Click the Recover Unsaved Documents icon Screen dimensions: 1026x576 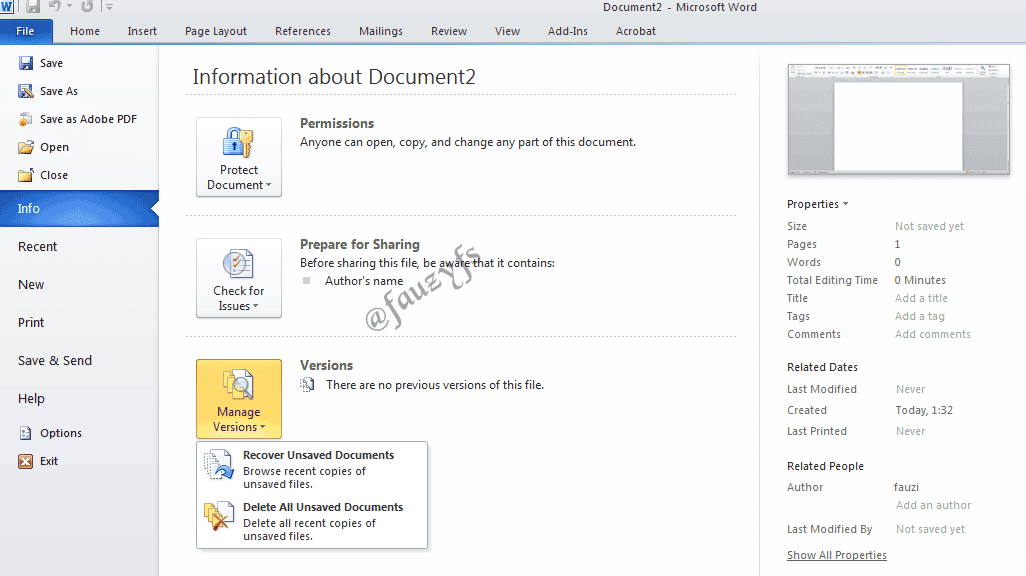click(x=219, y=465)
